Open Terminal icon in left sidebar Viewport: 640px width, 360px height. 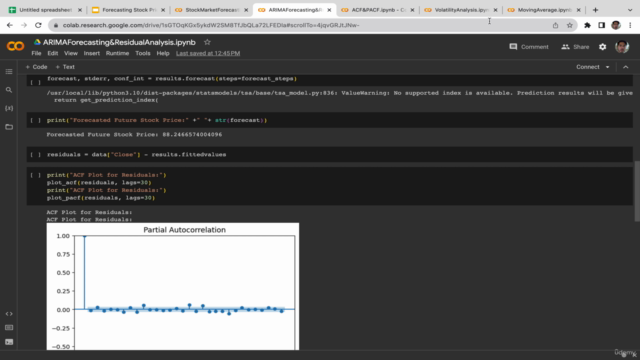point(9,342)
